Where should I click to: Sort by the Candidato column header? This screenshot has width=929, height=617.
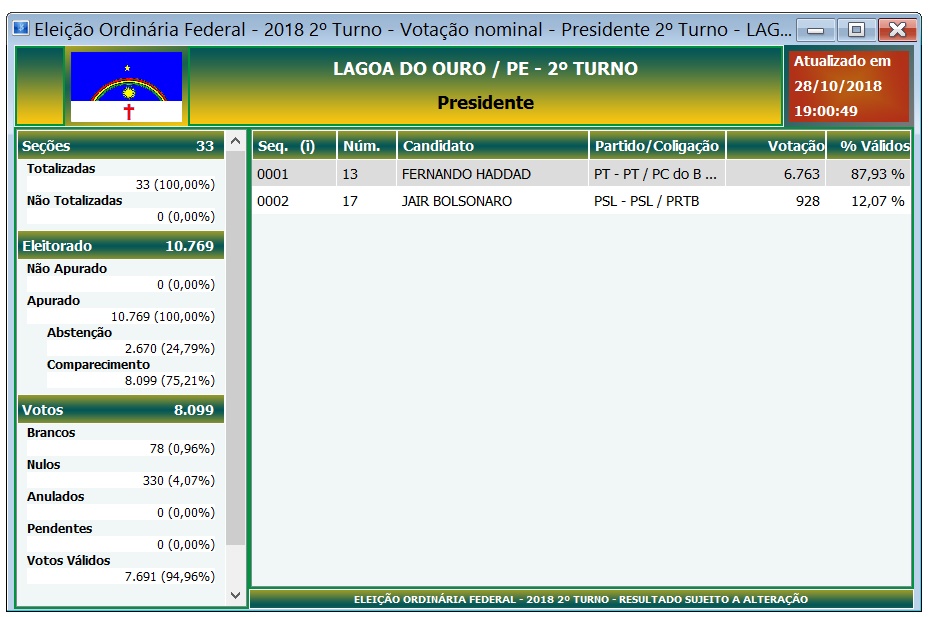(x=493, y=146)
